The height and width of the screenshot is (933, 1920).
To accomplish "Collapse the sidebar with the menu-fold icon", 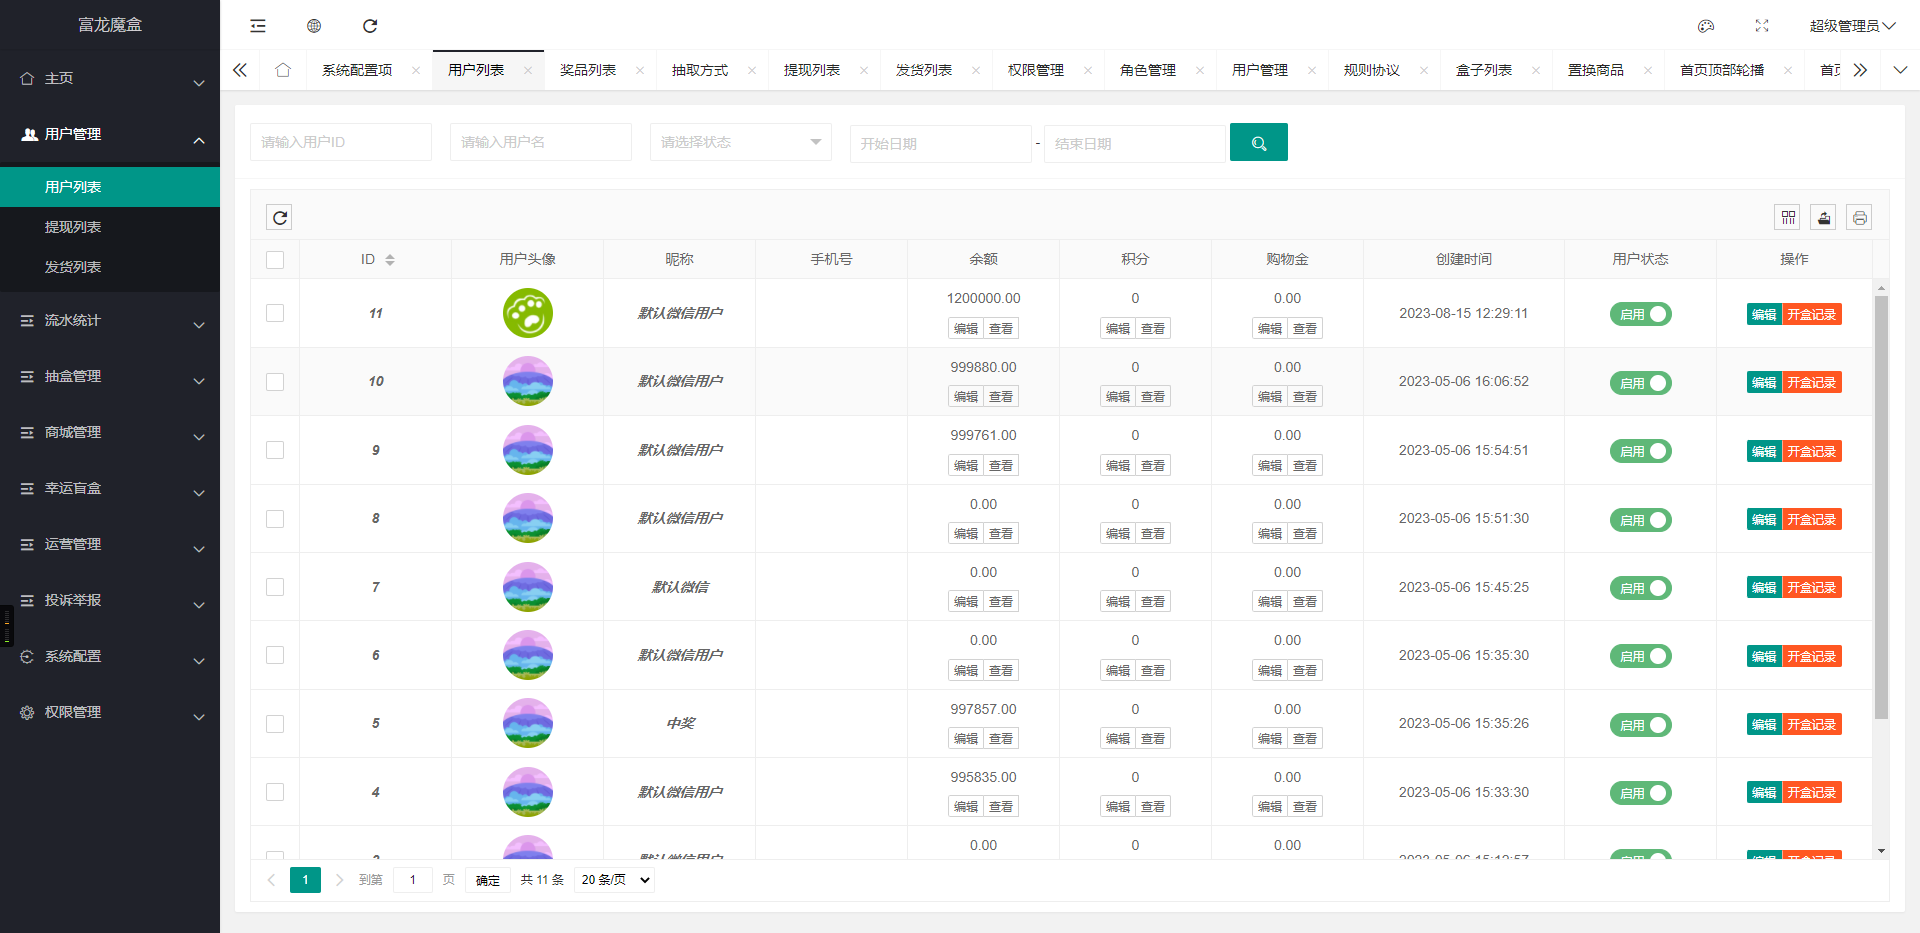I will click(x=258, y=26).
